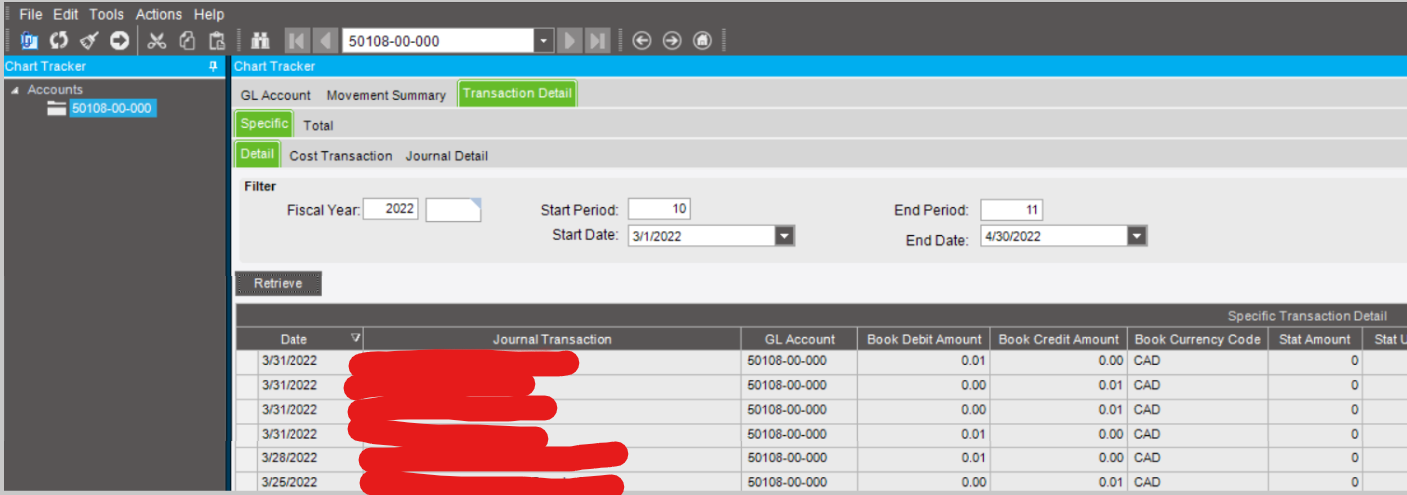Click the forward circle arrow icon
This screenshot has width=1407, height=495.
click(672, 41)
